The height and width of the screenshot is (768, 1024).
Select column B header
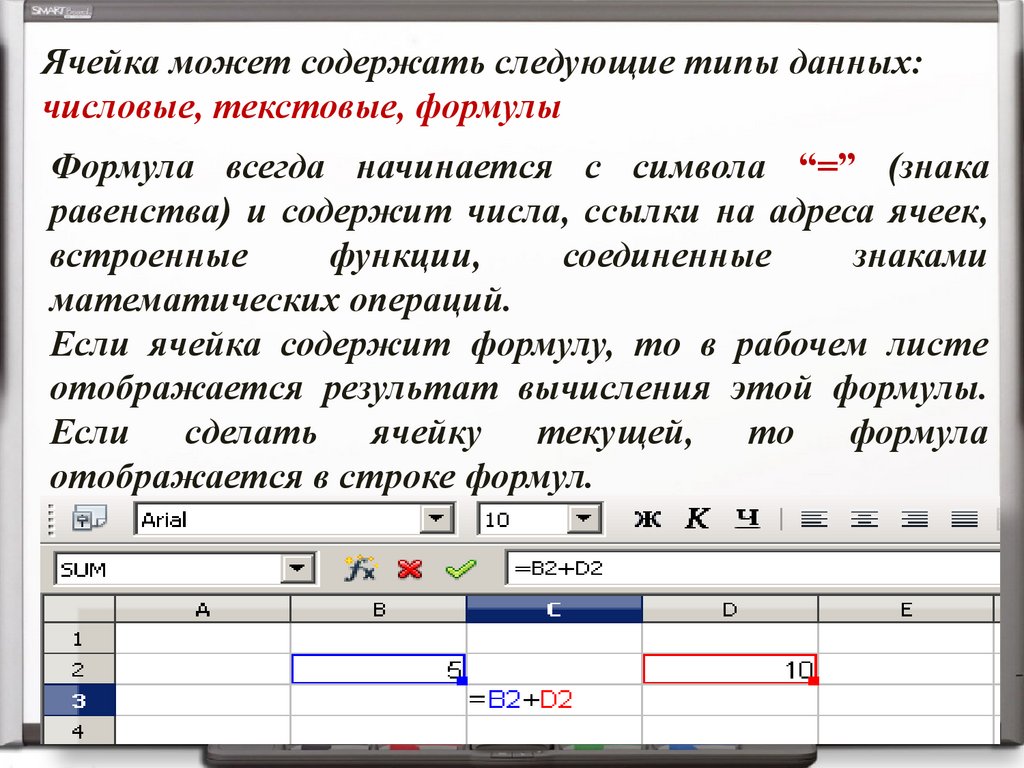coord(379,609)
